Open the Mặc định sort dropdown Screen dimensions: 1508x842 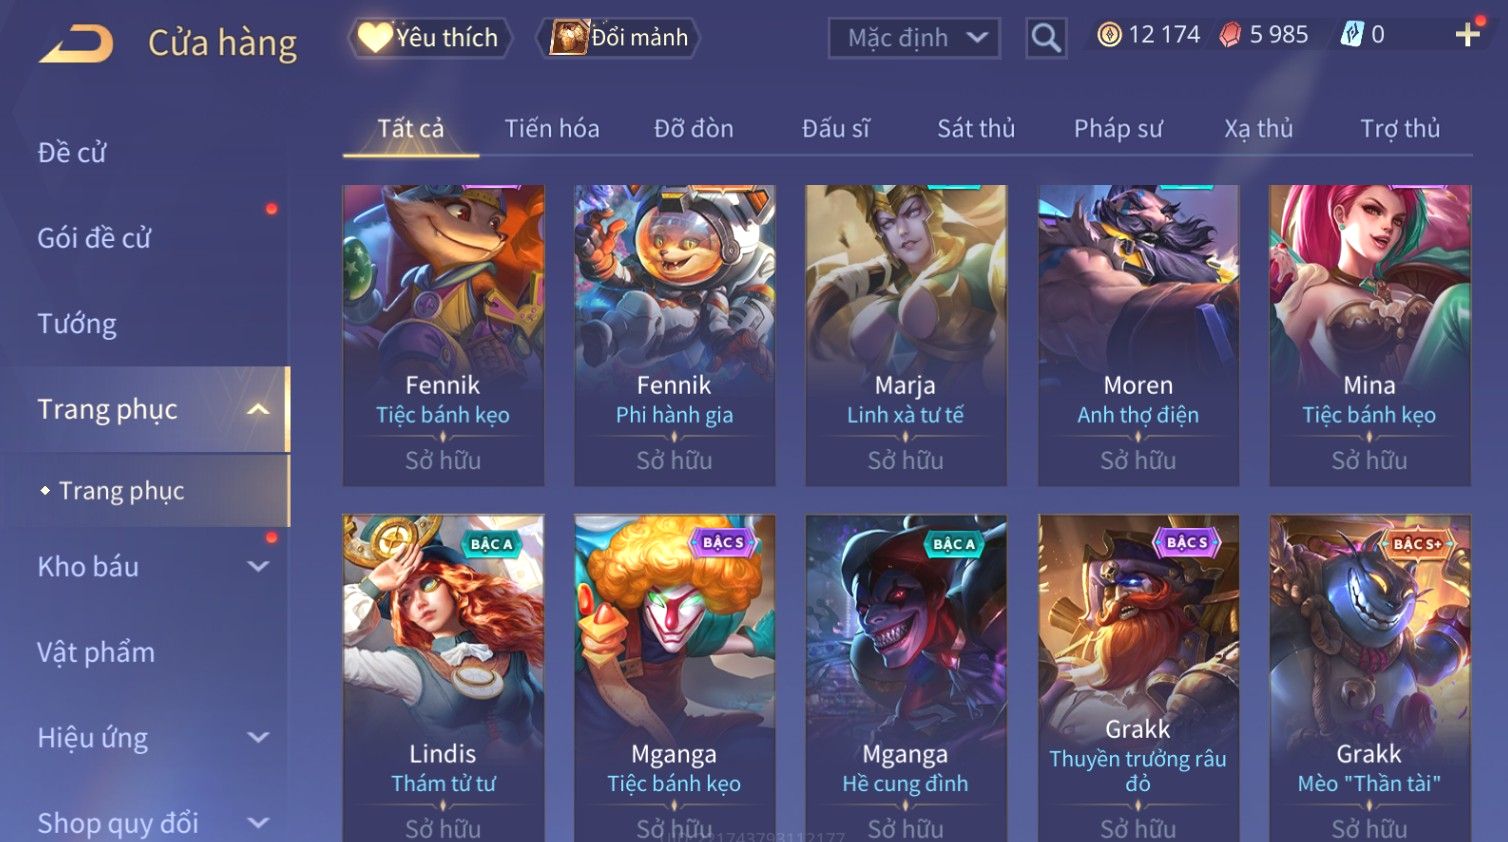[914, 38]
